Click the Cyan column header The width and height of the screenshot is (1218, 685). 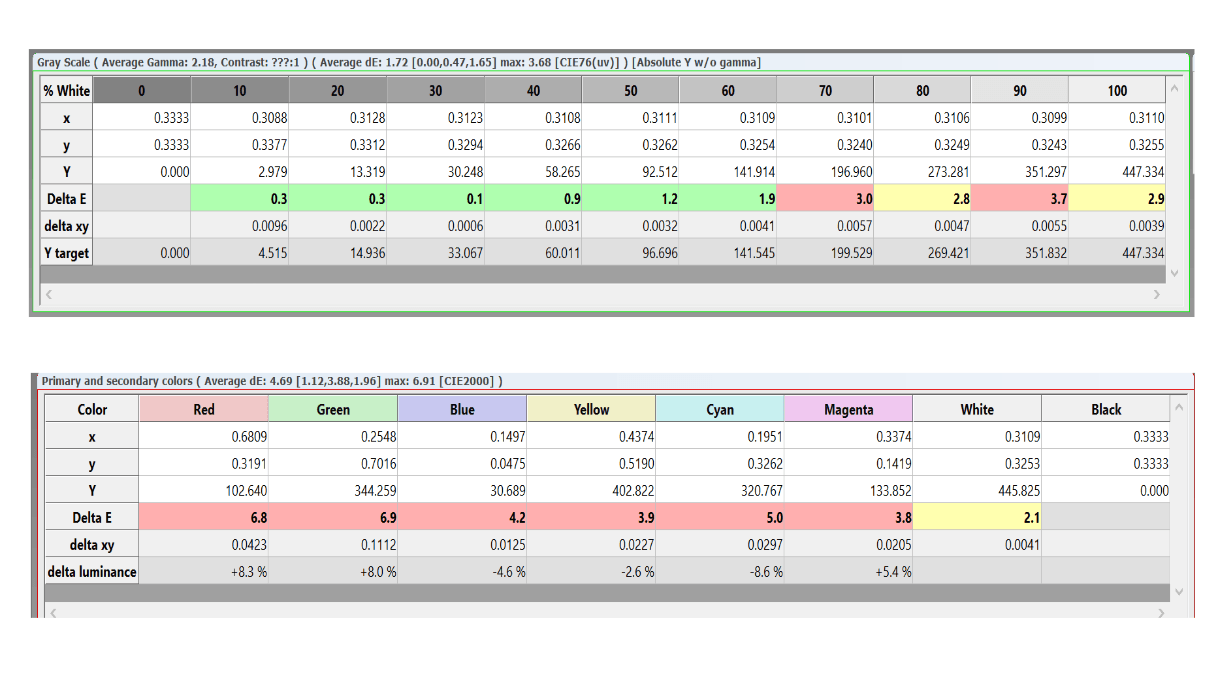(x=720, y=409)
